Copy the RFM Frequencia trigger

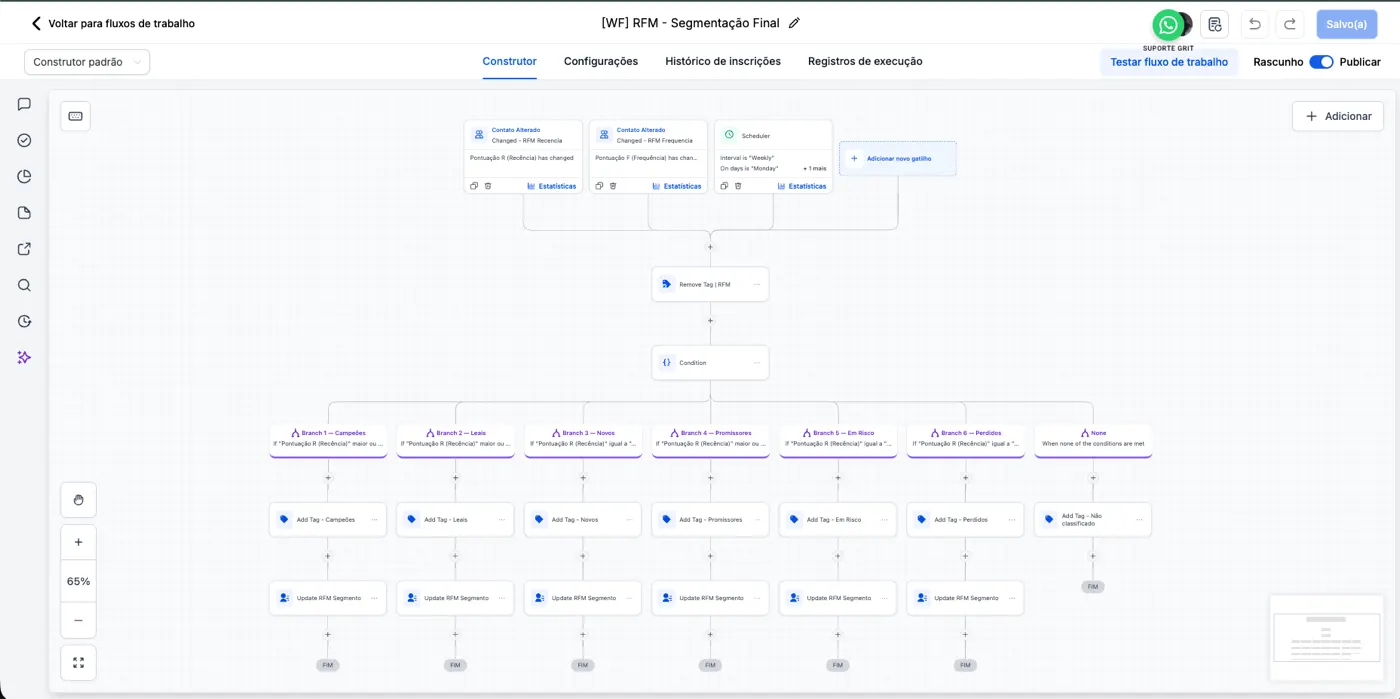tap(600, 186)
